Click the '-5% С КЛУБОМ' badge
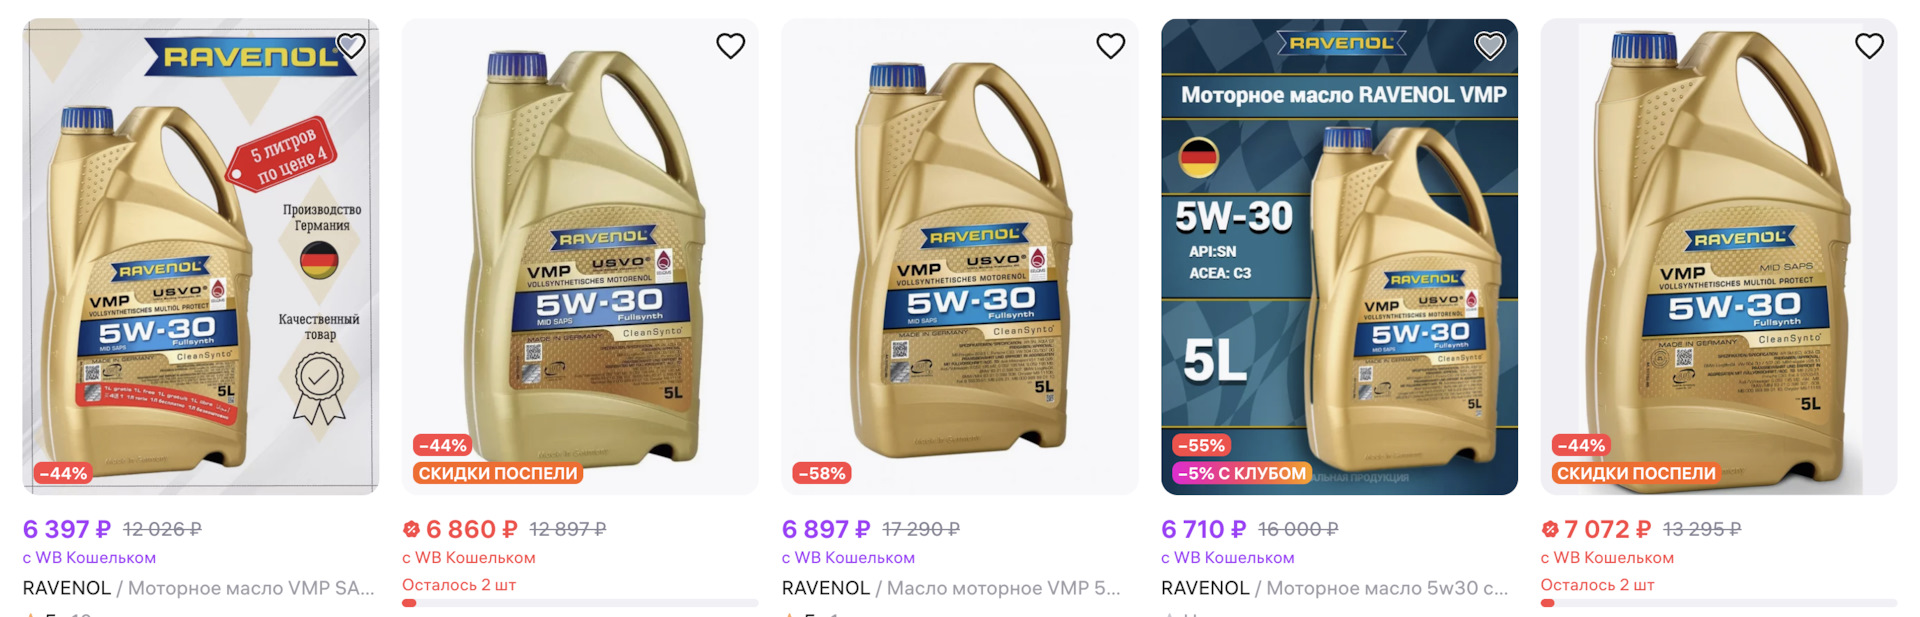The image size is (1920, 617). (1241, 473)
